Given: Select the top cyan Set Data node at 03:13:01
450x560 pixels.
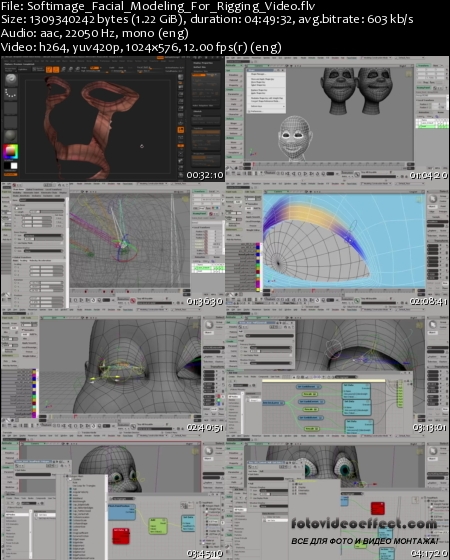Looking at the screenshot, I should pos(356,391).
